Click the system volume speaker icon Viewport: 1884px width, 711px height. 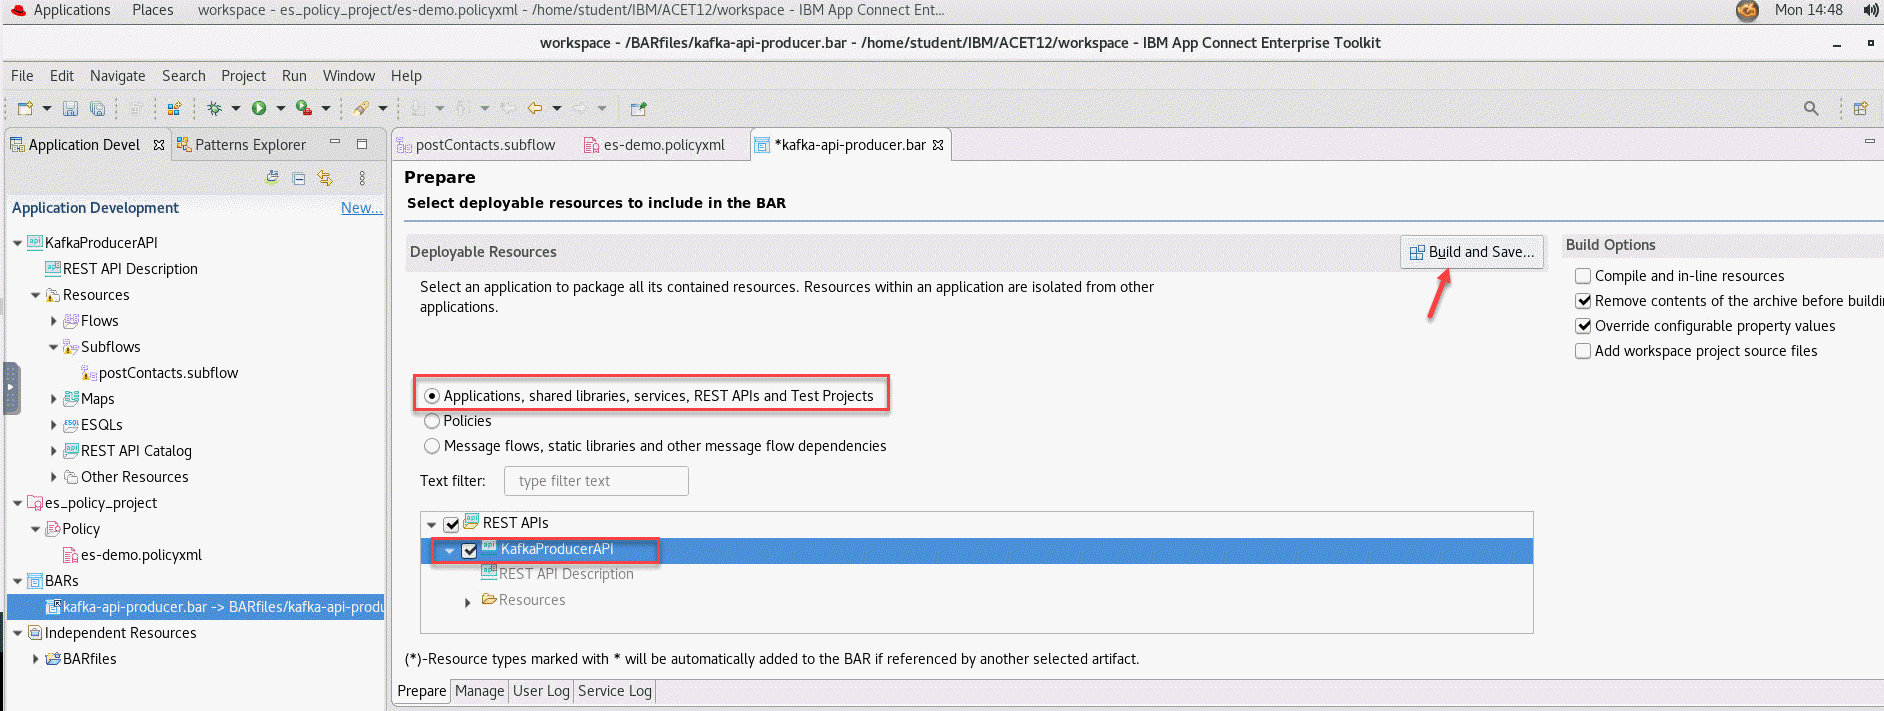[x=1869, y=10]
